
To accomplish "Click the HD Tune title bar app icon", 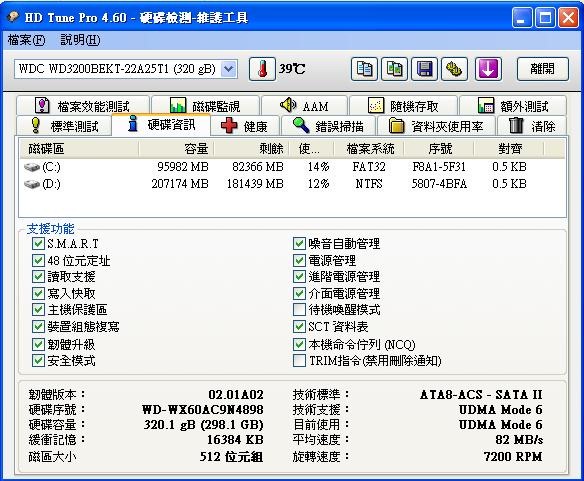I will (13, 17).
